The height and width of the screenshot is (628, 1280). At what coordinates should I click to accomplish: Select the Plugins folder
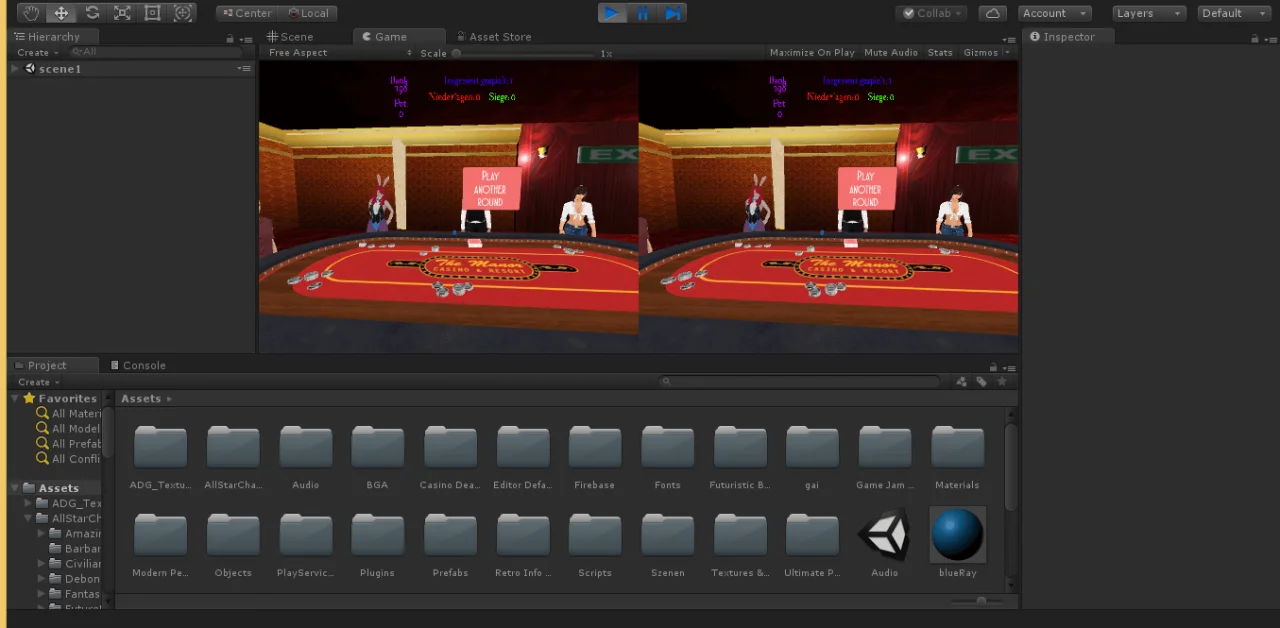coord(377,545)
